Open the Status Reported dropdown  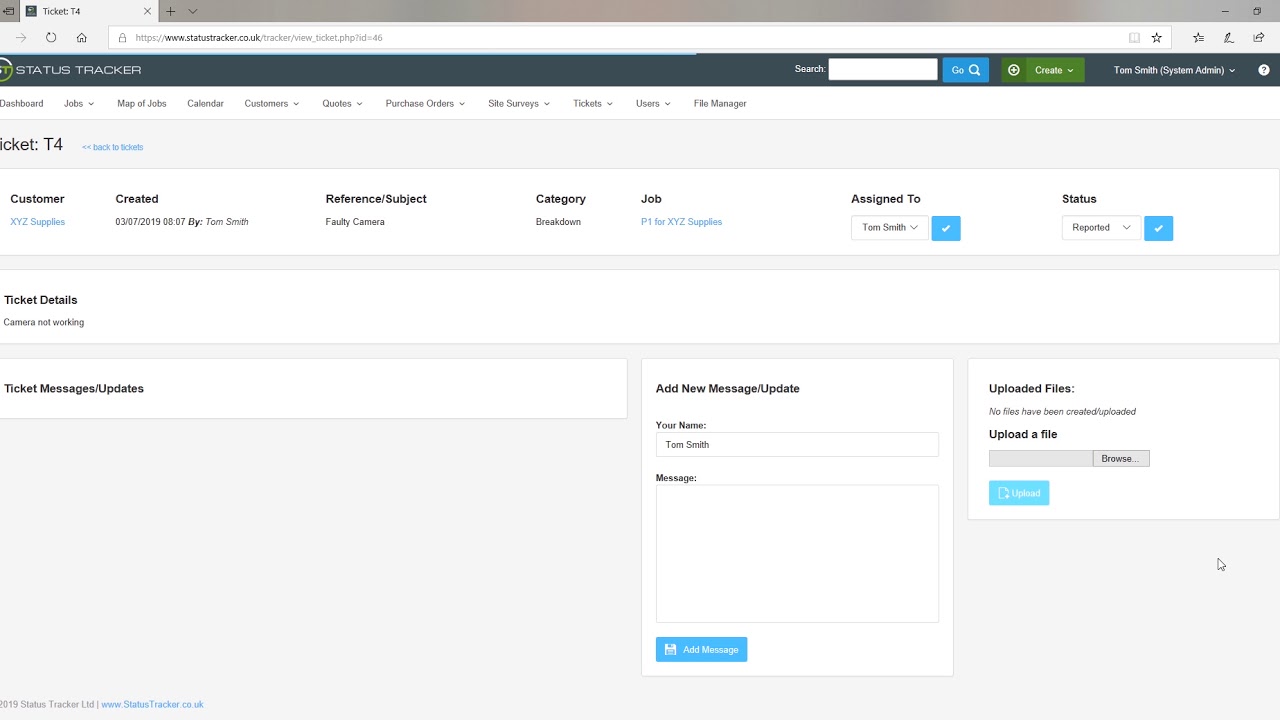[x=1101, y=228]
